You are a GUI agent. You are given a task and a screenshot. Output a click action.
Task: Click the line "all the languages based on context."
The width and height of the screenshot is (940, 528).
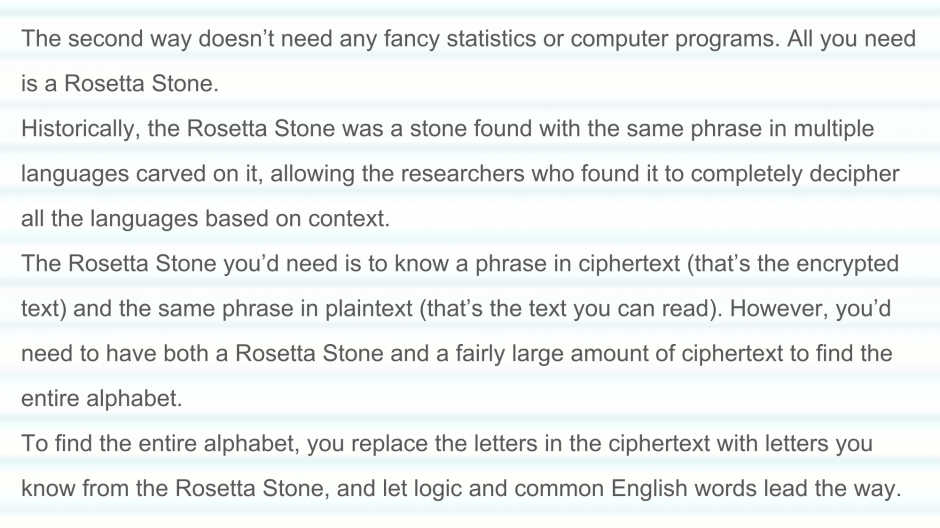(x=205, y=219)
